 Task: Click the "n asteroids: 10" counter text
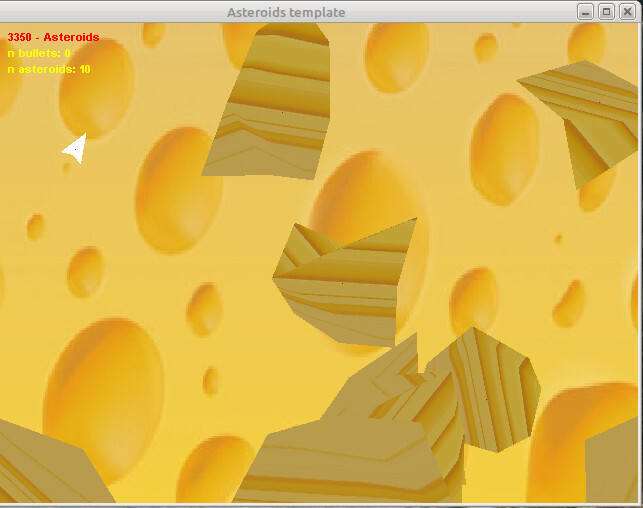click(x=49, y=69)
